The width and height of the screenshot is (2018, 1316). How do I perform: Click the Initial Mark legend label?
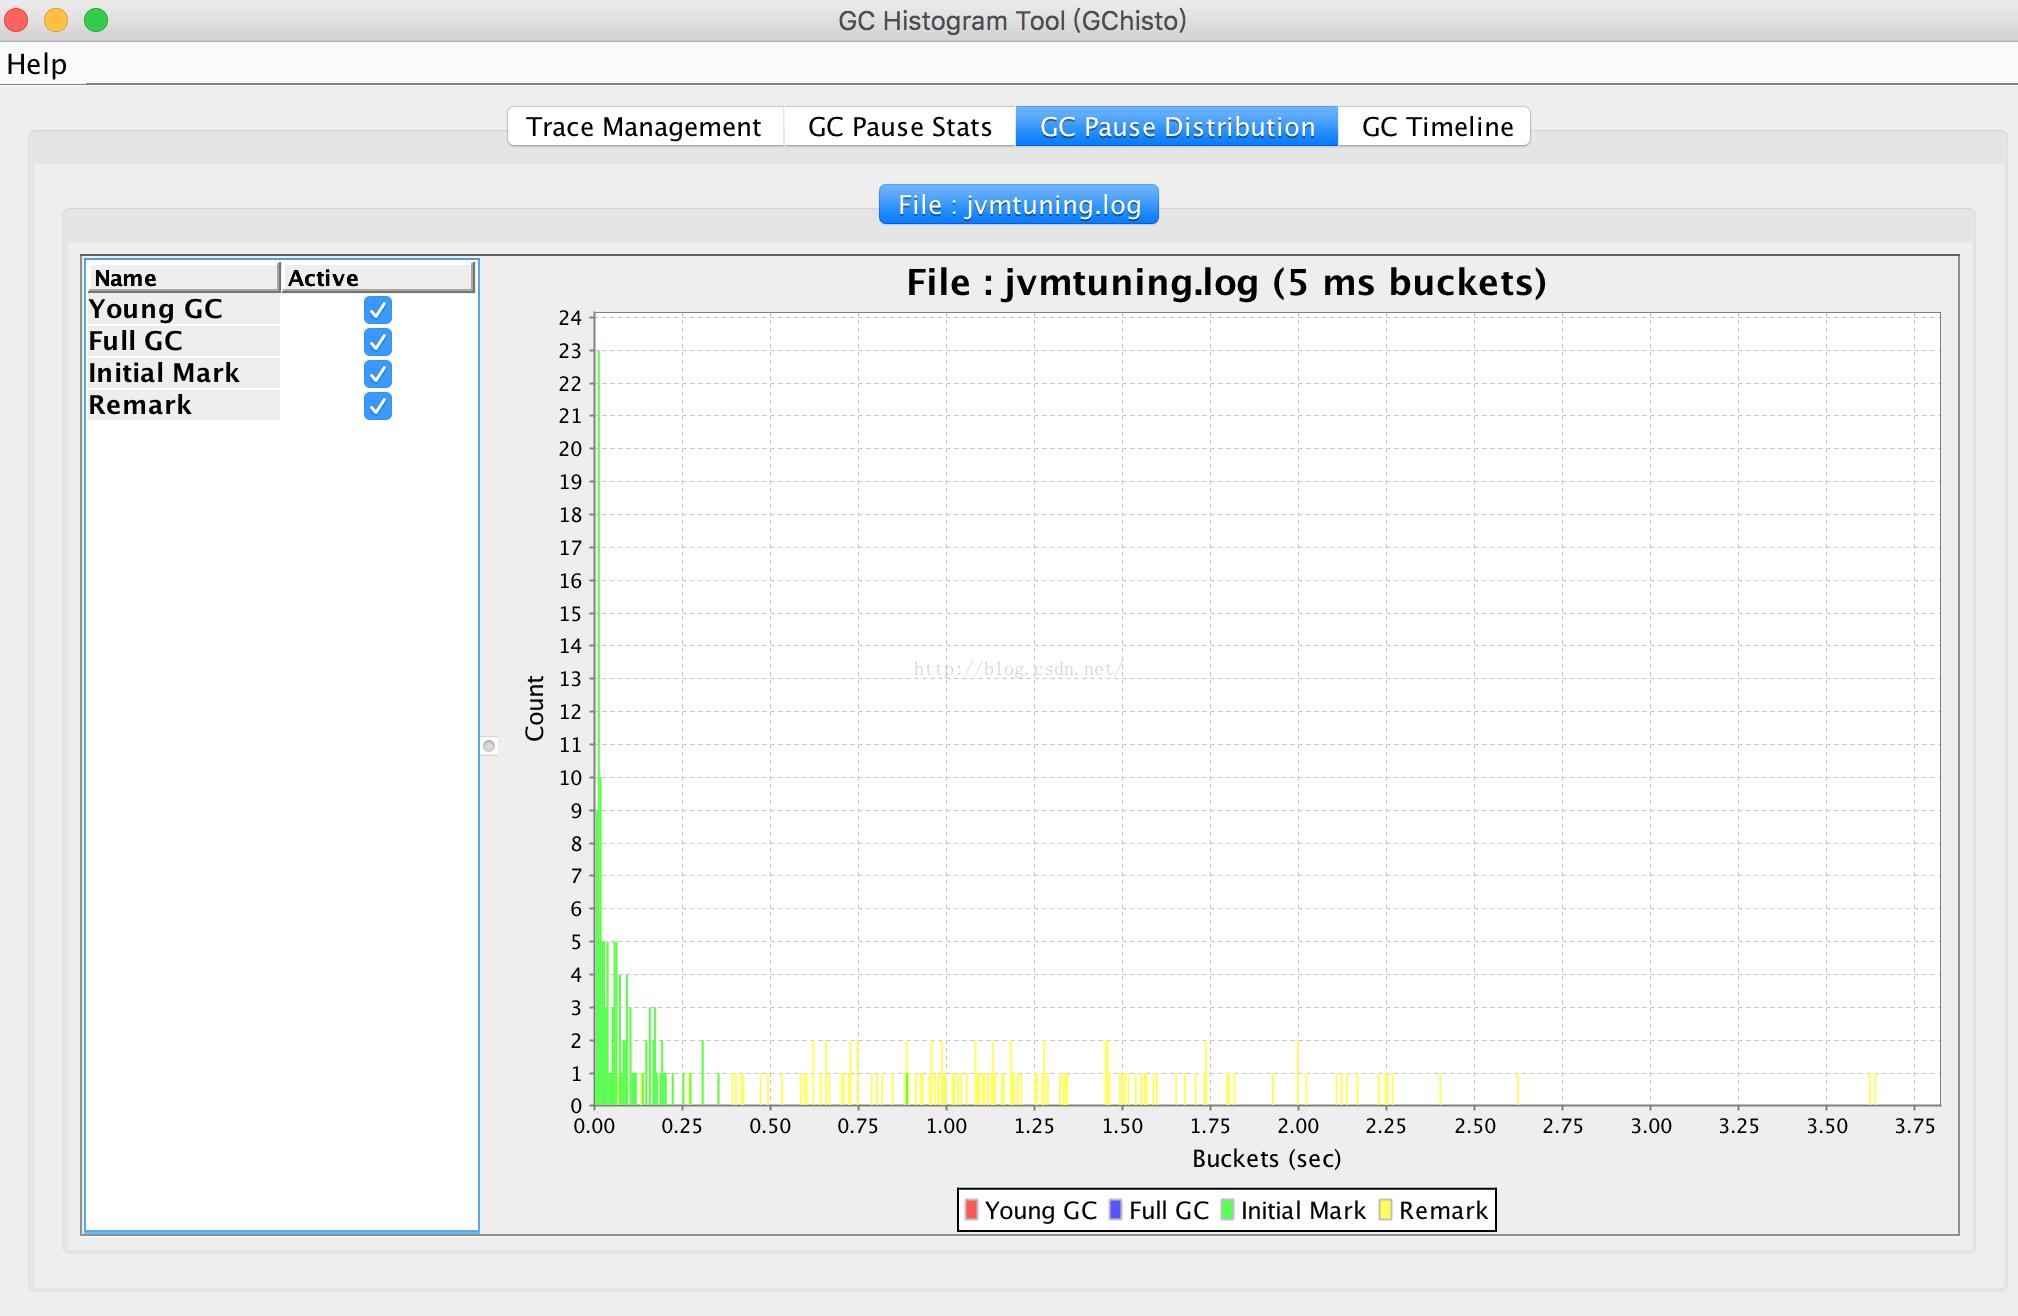[x=1303, y=1211]
